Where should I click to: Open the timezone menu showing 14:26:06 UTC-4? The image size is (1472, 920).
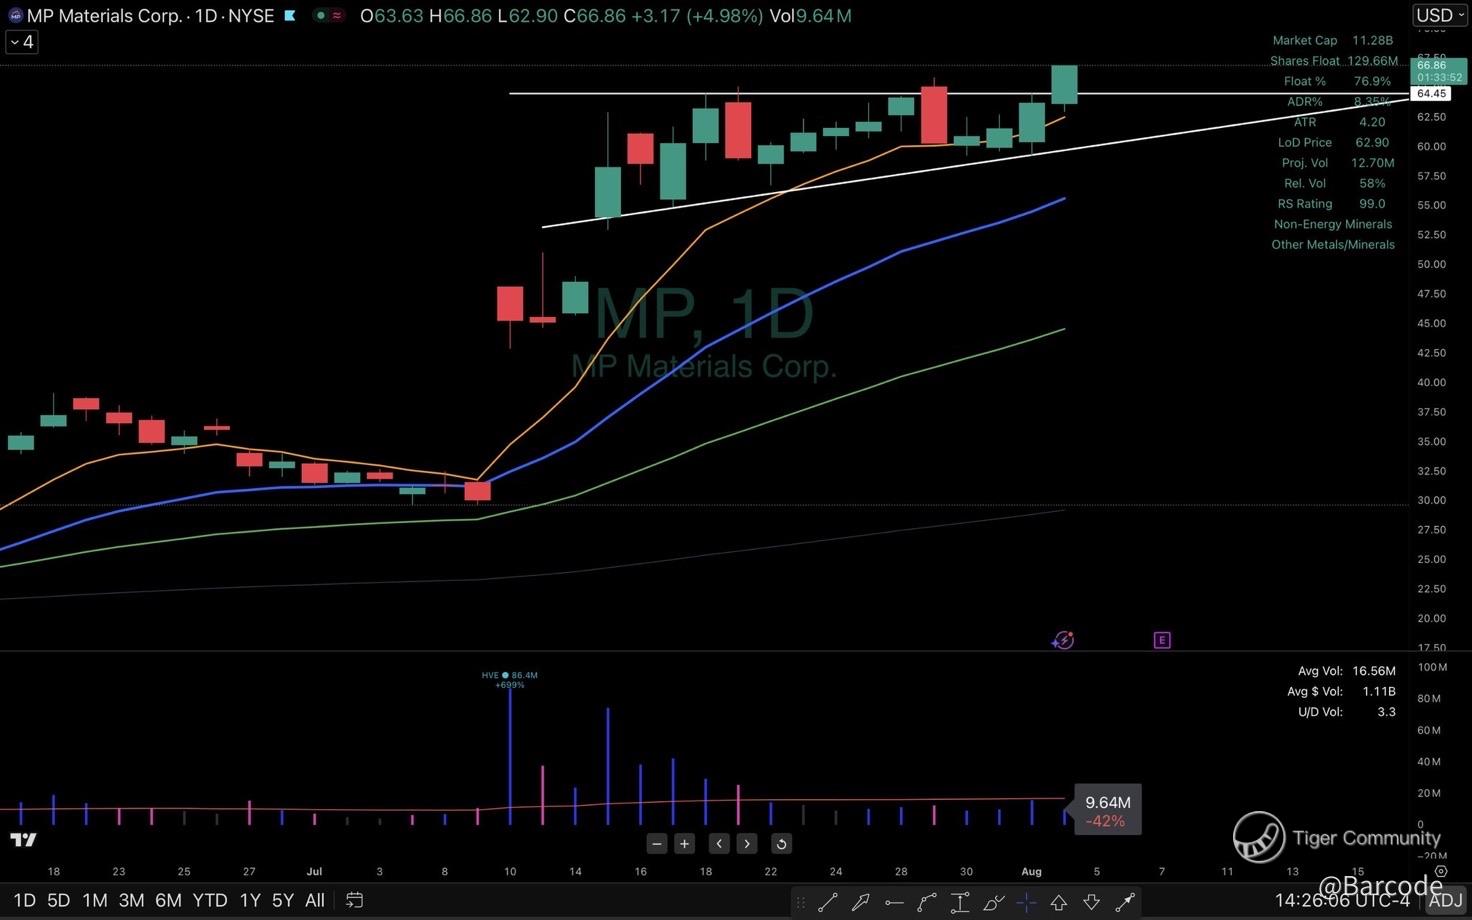(x=1342, y=900)
